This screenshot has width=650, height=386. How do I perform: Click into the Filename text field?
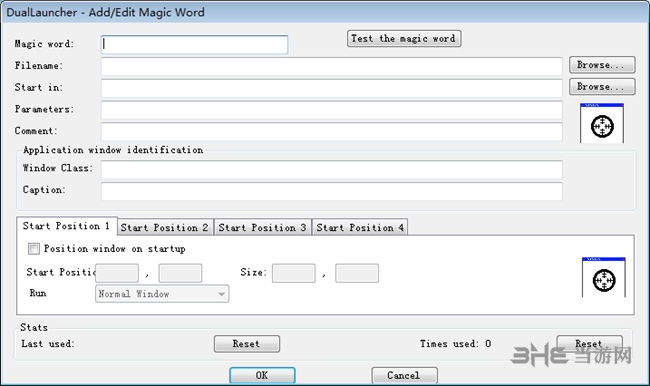coord(332,66)
